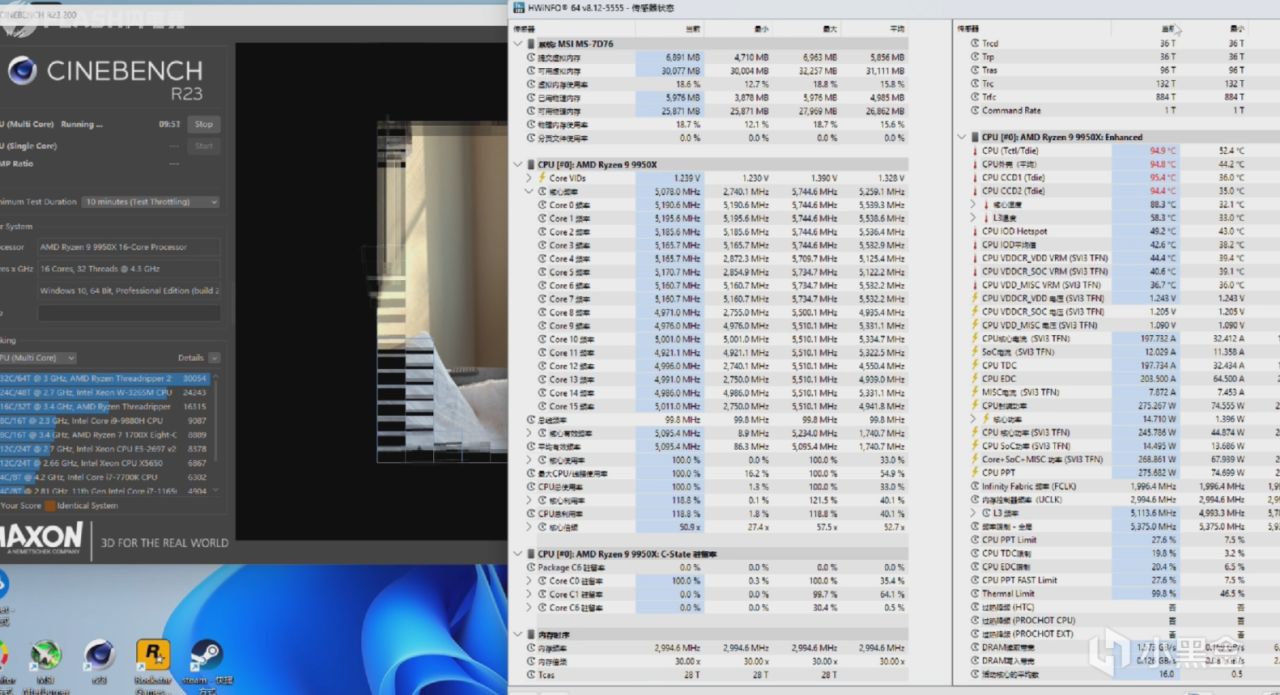
Task: Click the clock icon beside Trcd
Action: pyautogui.click(x=974, y=43)
